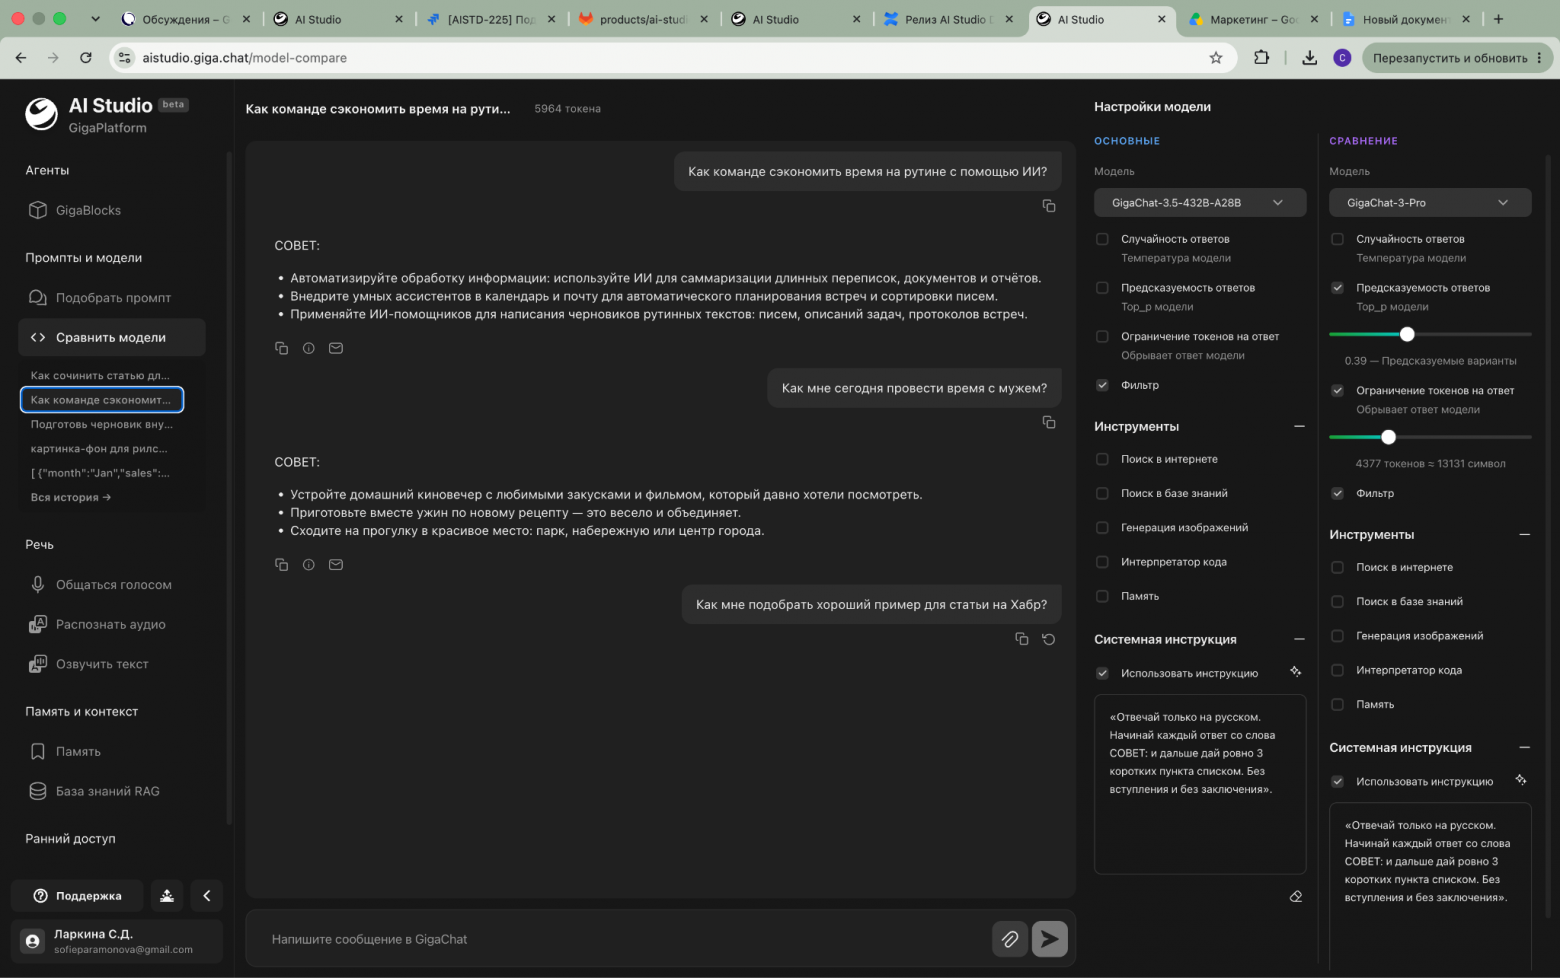Viewport: 1560px width, 978px height.
Task: Open info icon under first СОВЕТ answer
Action: 309,348
